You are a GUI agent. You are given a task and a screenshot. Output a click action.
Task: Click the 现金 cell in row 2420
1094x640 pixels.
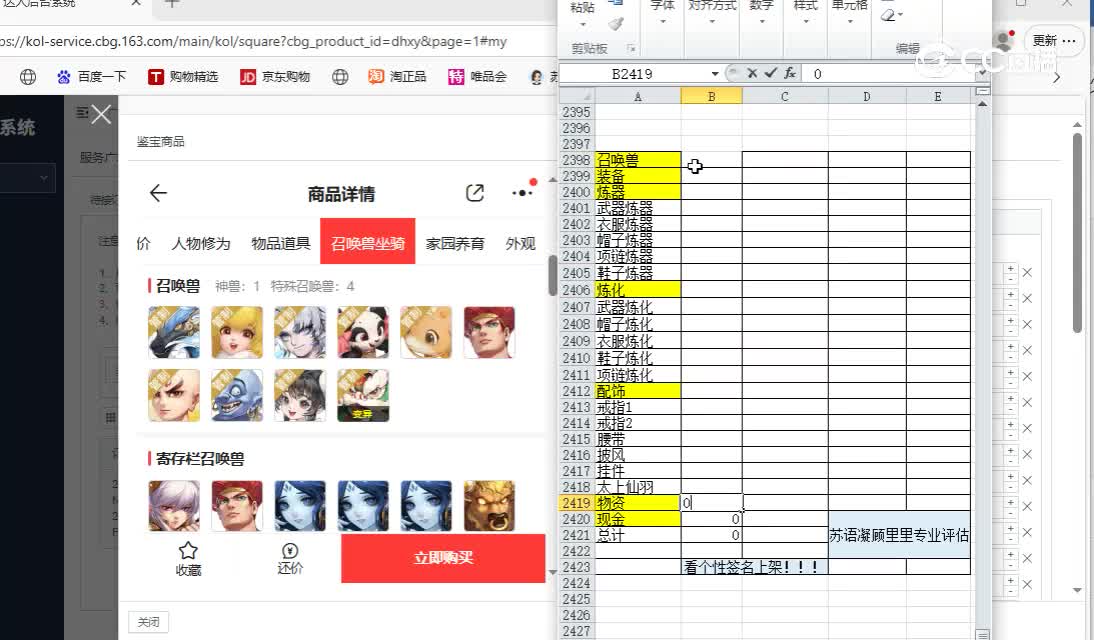638,519
